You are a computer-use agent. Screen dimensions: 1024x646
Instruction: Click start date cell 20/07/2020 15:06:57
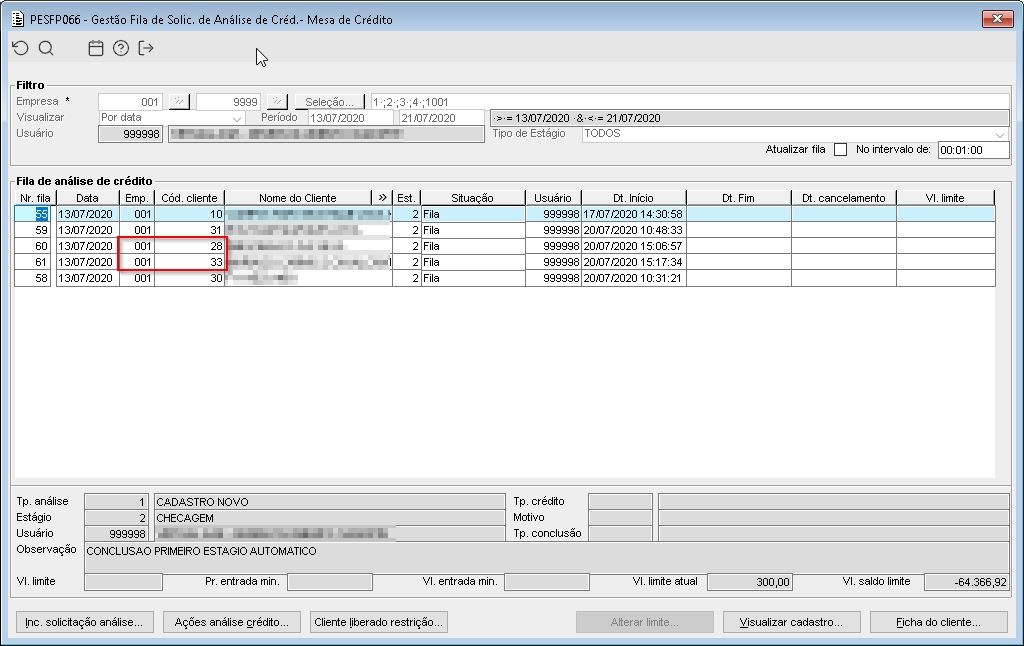pyautogui.click(x=633, y=246)
